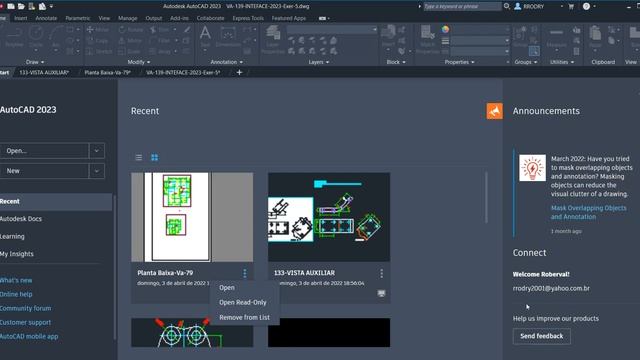
Task: Expand the New dropdown arrow
Action: pyautogui.click(x=96, y=171)
